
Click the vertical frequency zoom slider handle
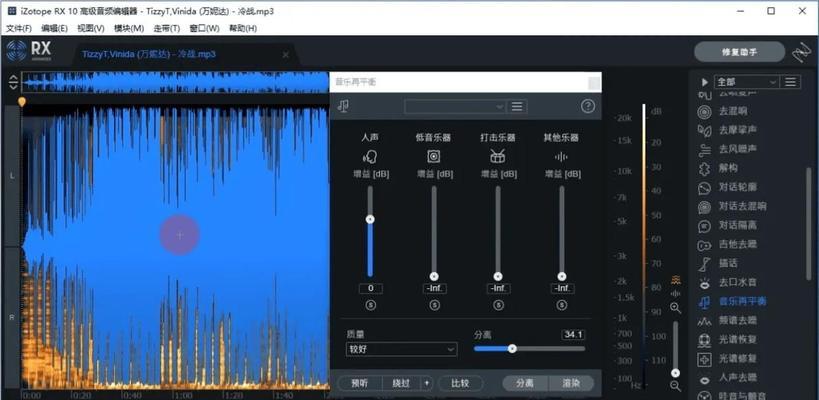coord(675,373)
